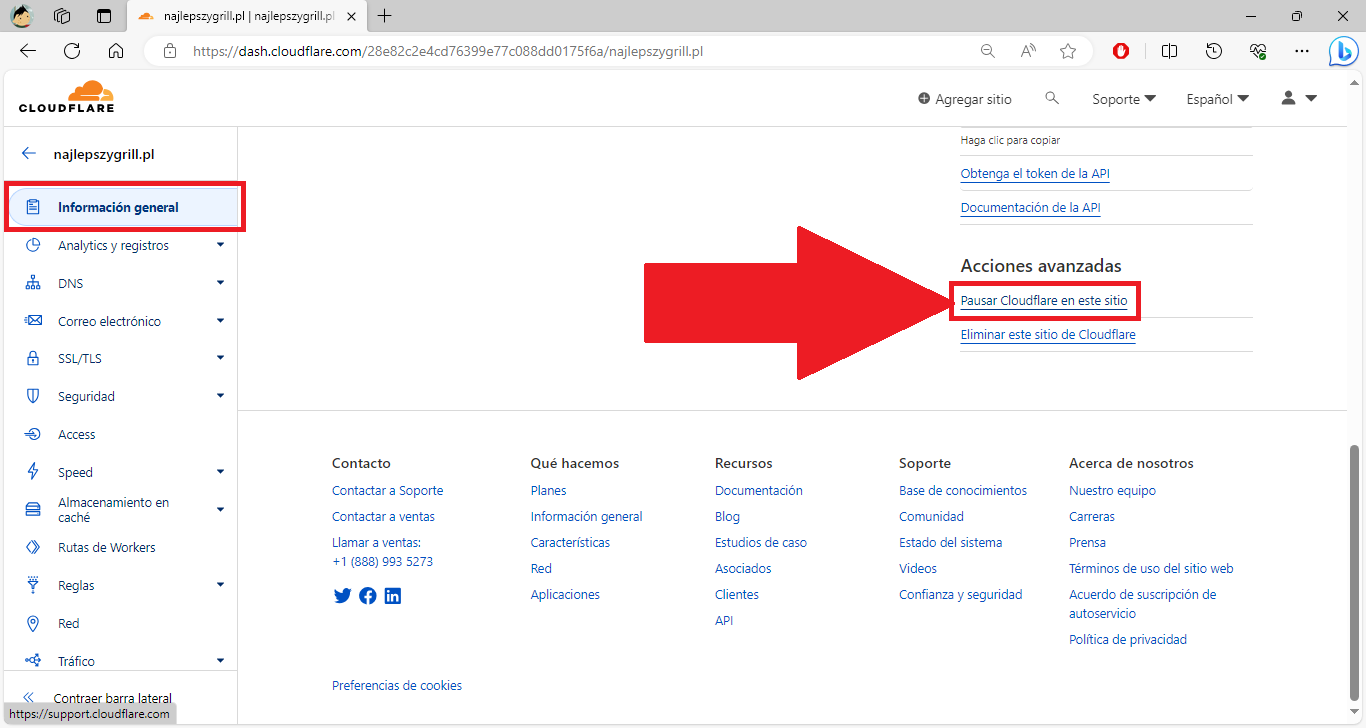Click the Cloudflare logo
This screenshot has height=728, width=1366.
(66, 97)
